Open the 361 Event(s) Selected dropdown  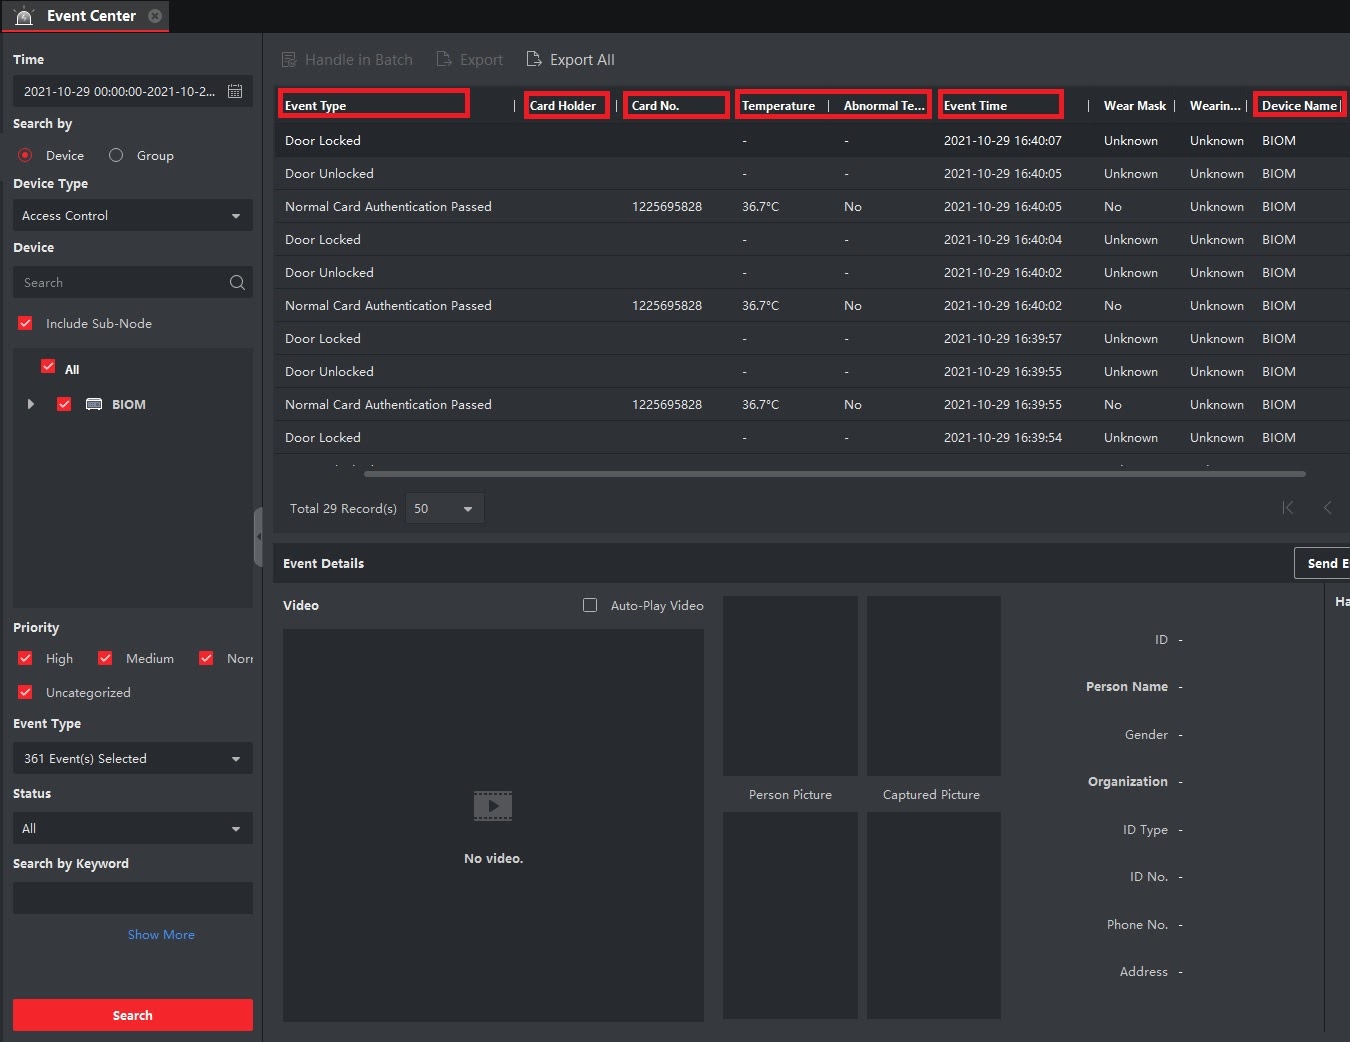[x=133, y=758]
